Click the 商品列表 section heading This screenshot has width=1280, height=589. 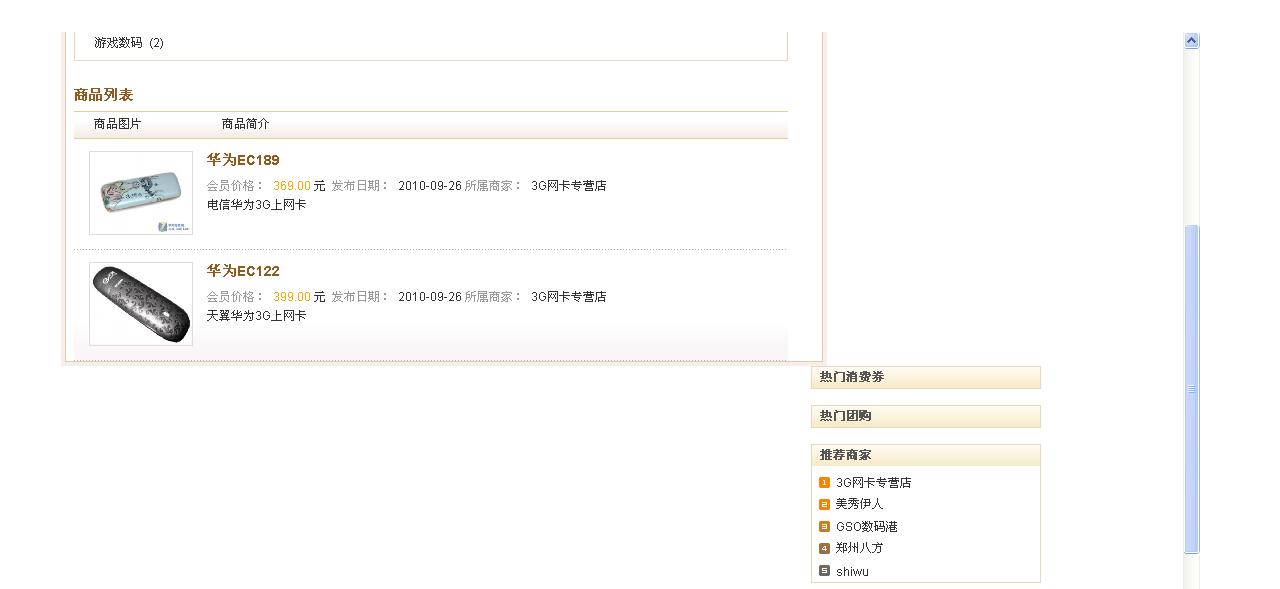(103, 95)
